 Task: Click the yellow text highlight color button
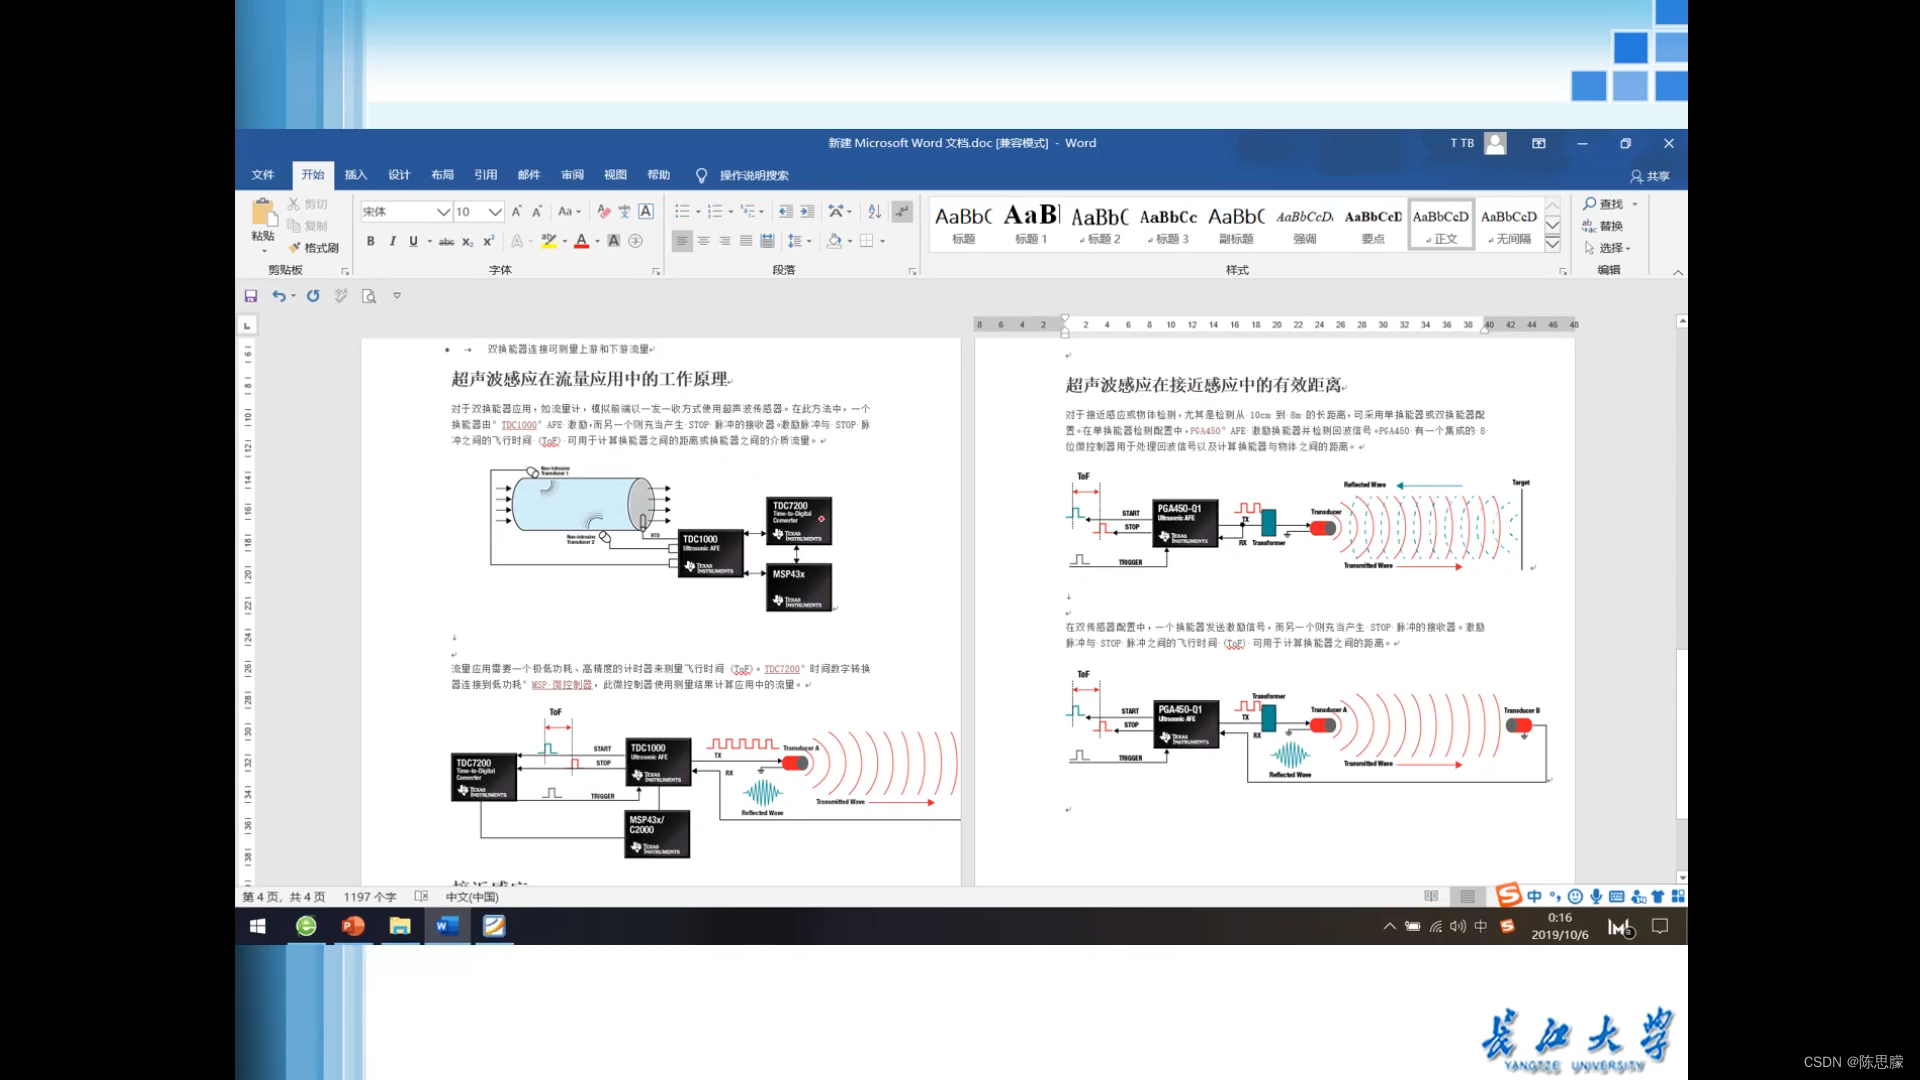[x=548, y=241]
